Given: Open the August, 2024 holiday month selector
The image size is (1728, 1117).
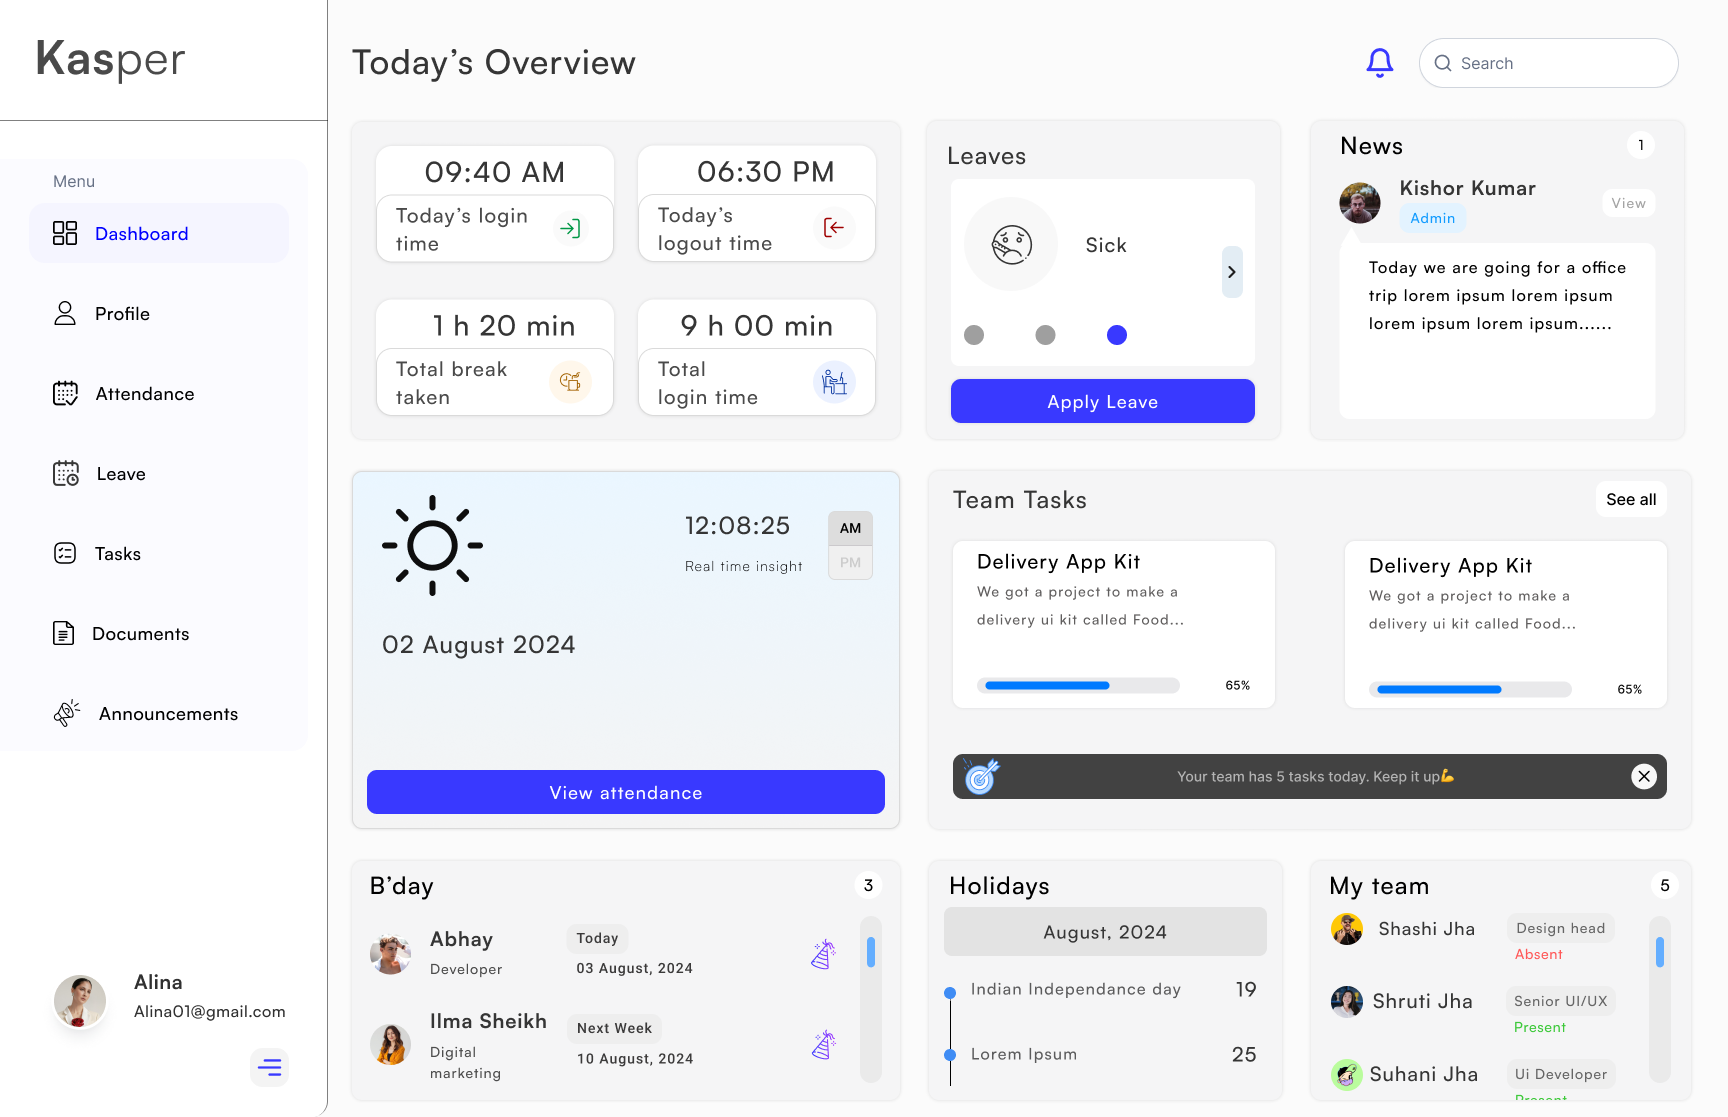Looking at the screenshot, I should point(1104,932).
